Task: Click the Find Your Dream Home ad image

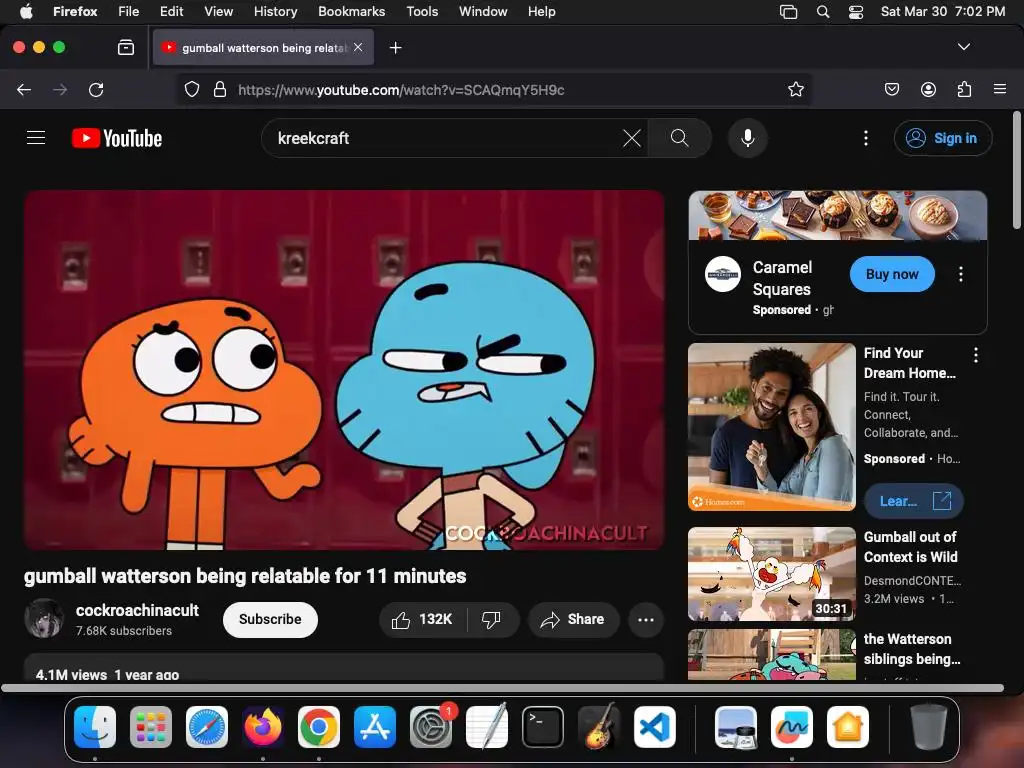Action: pos(772,426)
